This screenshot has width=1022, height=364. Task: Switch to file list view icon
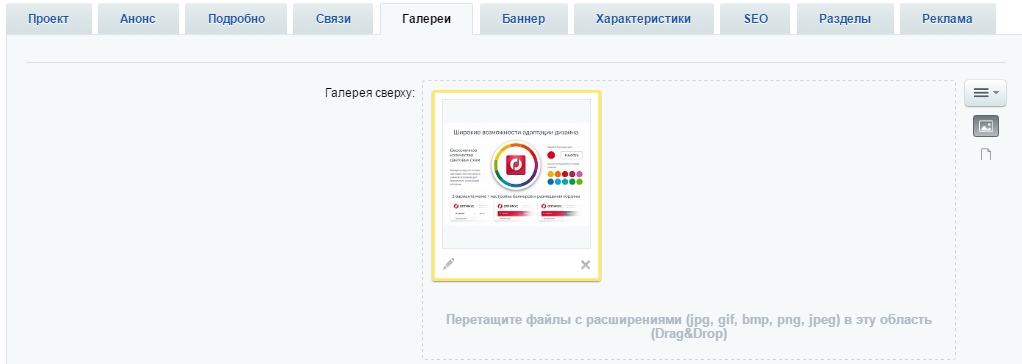coord(986,155)
